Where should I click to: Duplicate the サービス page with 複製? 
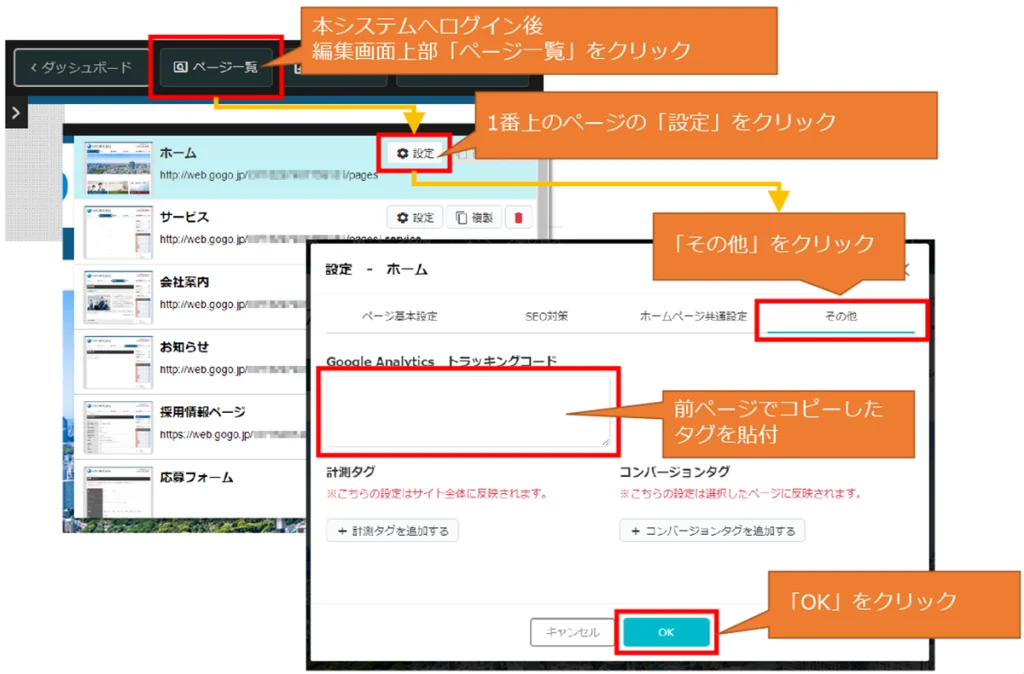pyautogui.click(x=474, y=218)
